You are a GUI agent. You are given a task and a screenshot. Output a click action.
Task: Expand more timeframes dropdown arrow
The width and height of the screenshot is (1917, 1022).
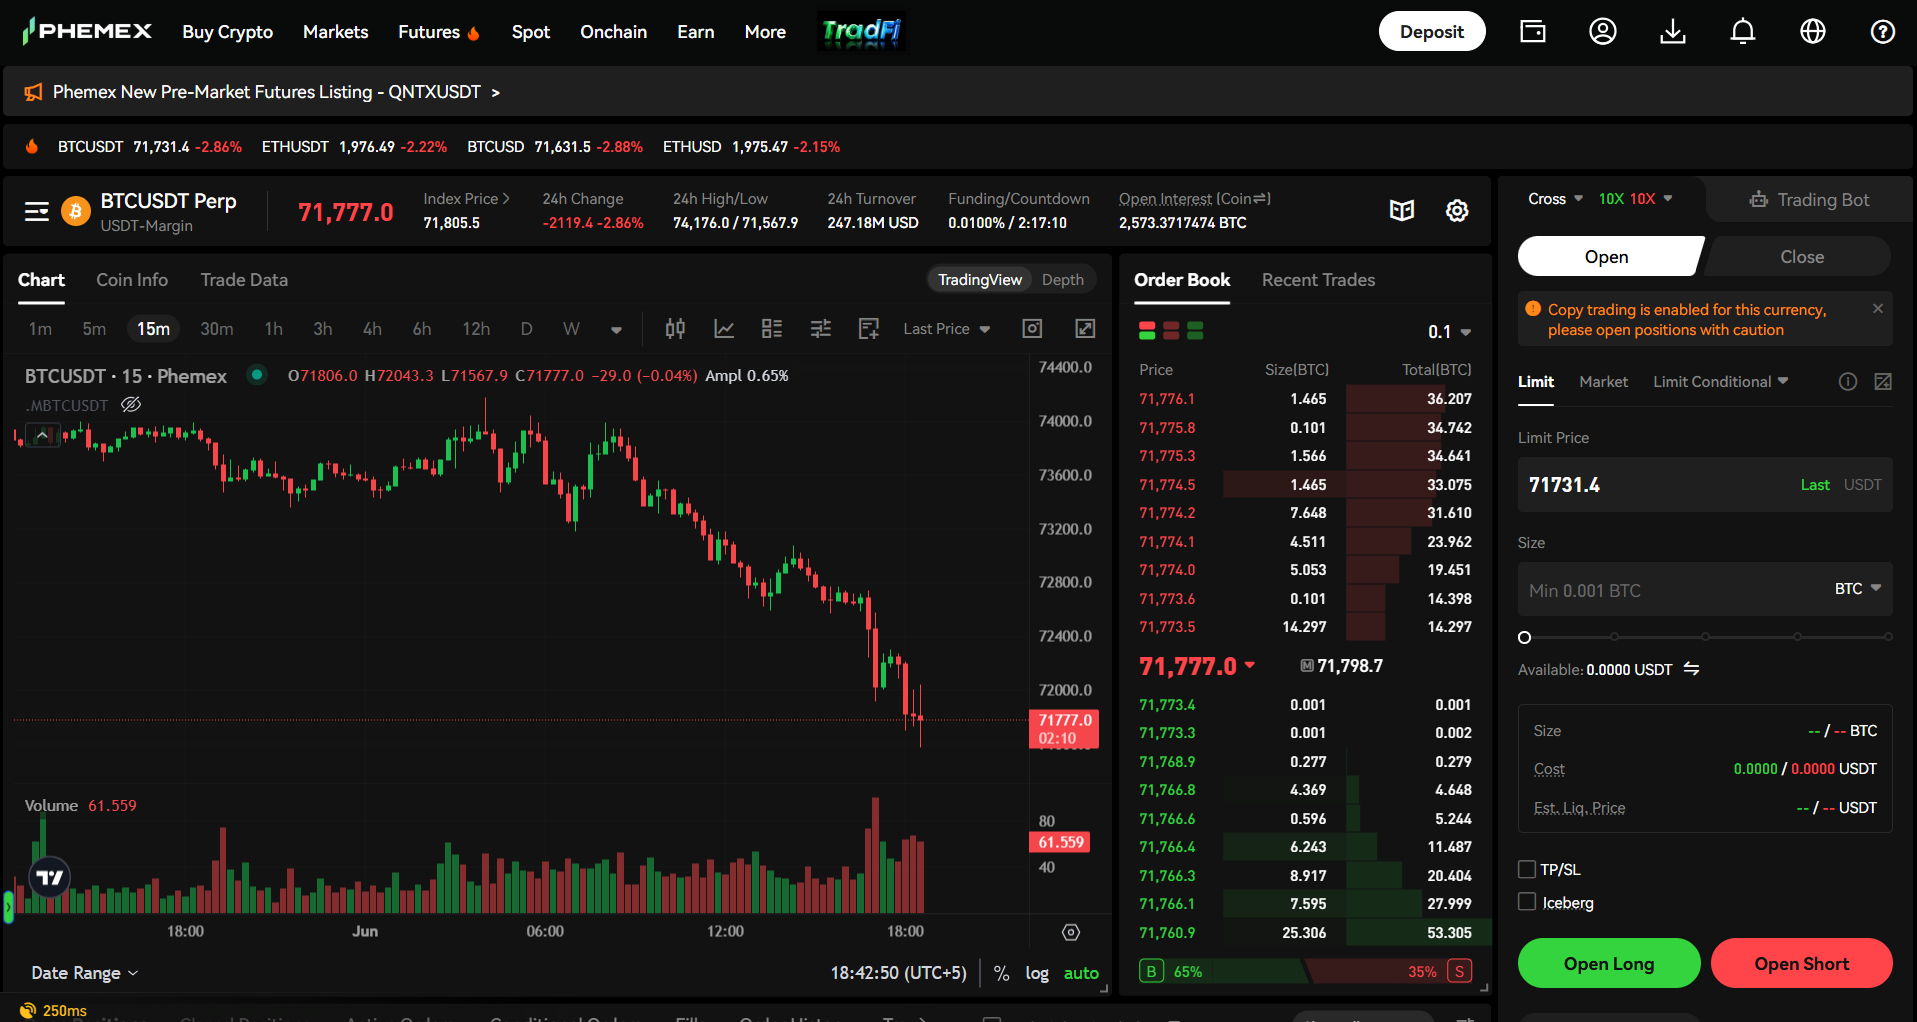coord(616,330)
